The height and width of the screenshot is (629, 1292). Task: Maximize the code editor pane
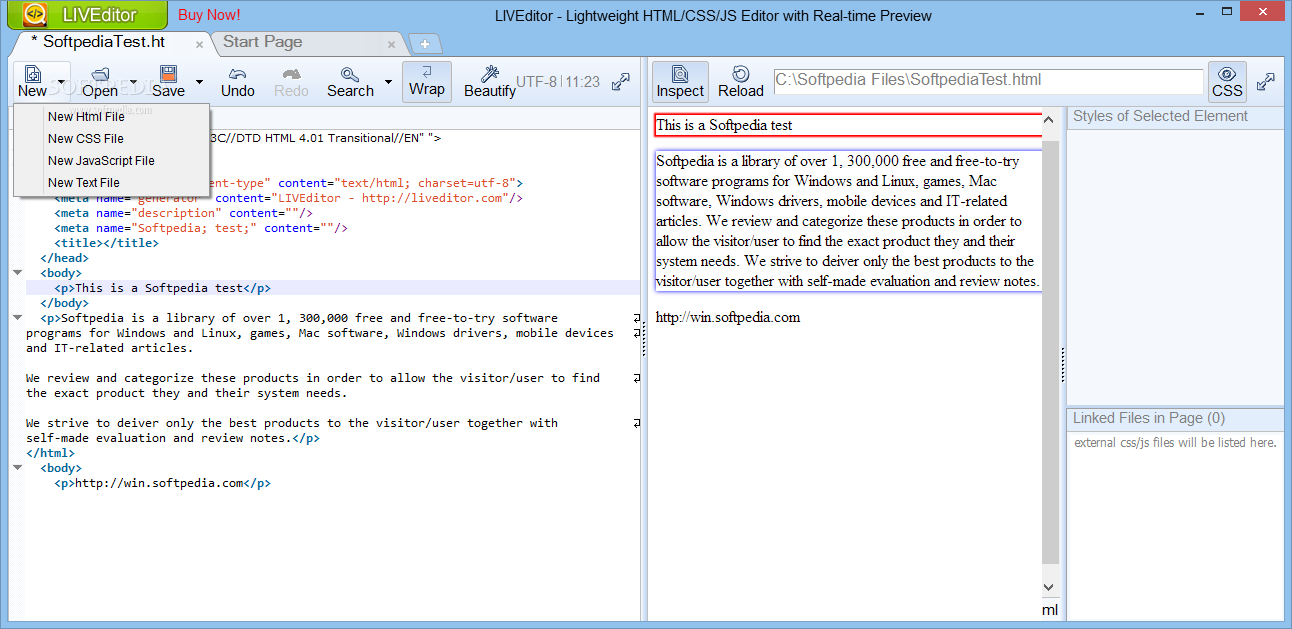(621, 82)
